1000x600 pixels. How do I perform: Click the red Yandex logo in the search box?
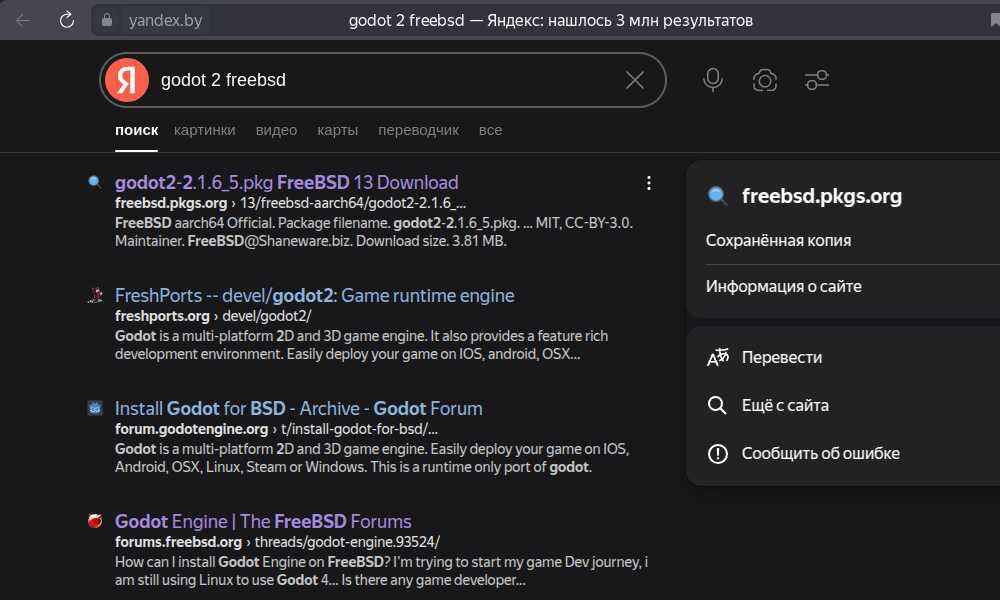click(x=127, y=80)
